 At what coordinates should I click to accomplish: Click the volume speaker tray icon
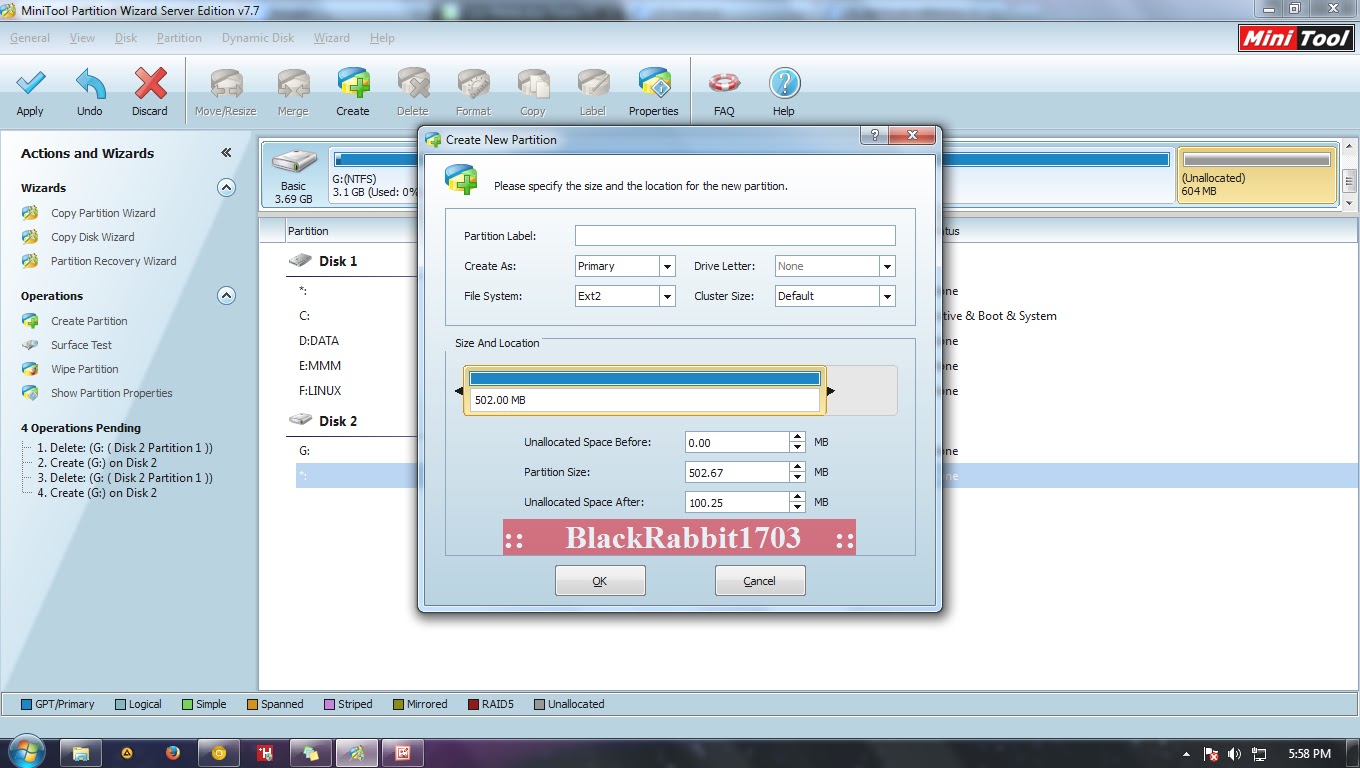point(1234,754)
